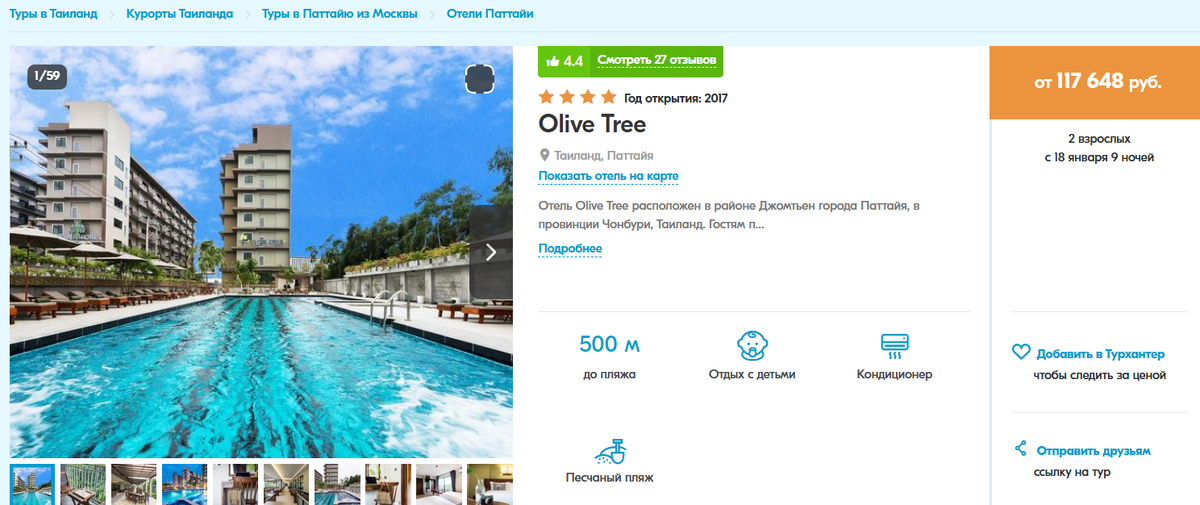Click the sandy beach icon above Песчаный пляж
Viewport: 1200px width, 505px height.
pos(610,451)
